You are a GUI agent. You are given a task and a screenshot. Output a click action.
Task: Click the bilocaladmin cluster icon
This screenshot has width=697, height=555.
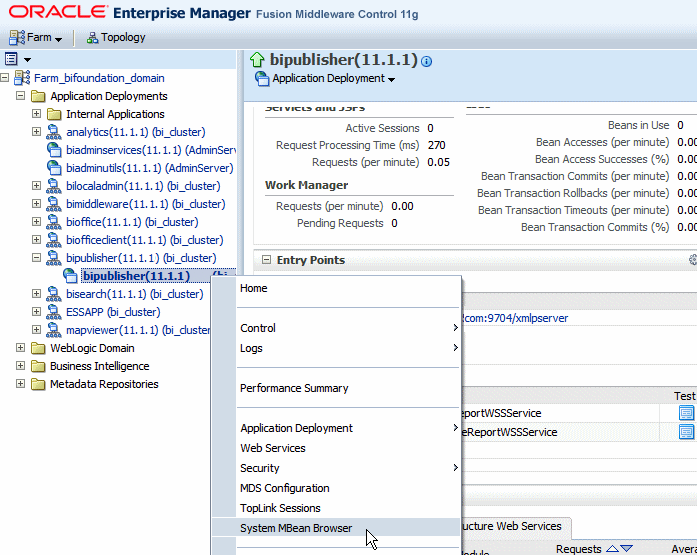pos(54,186)
